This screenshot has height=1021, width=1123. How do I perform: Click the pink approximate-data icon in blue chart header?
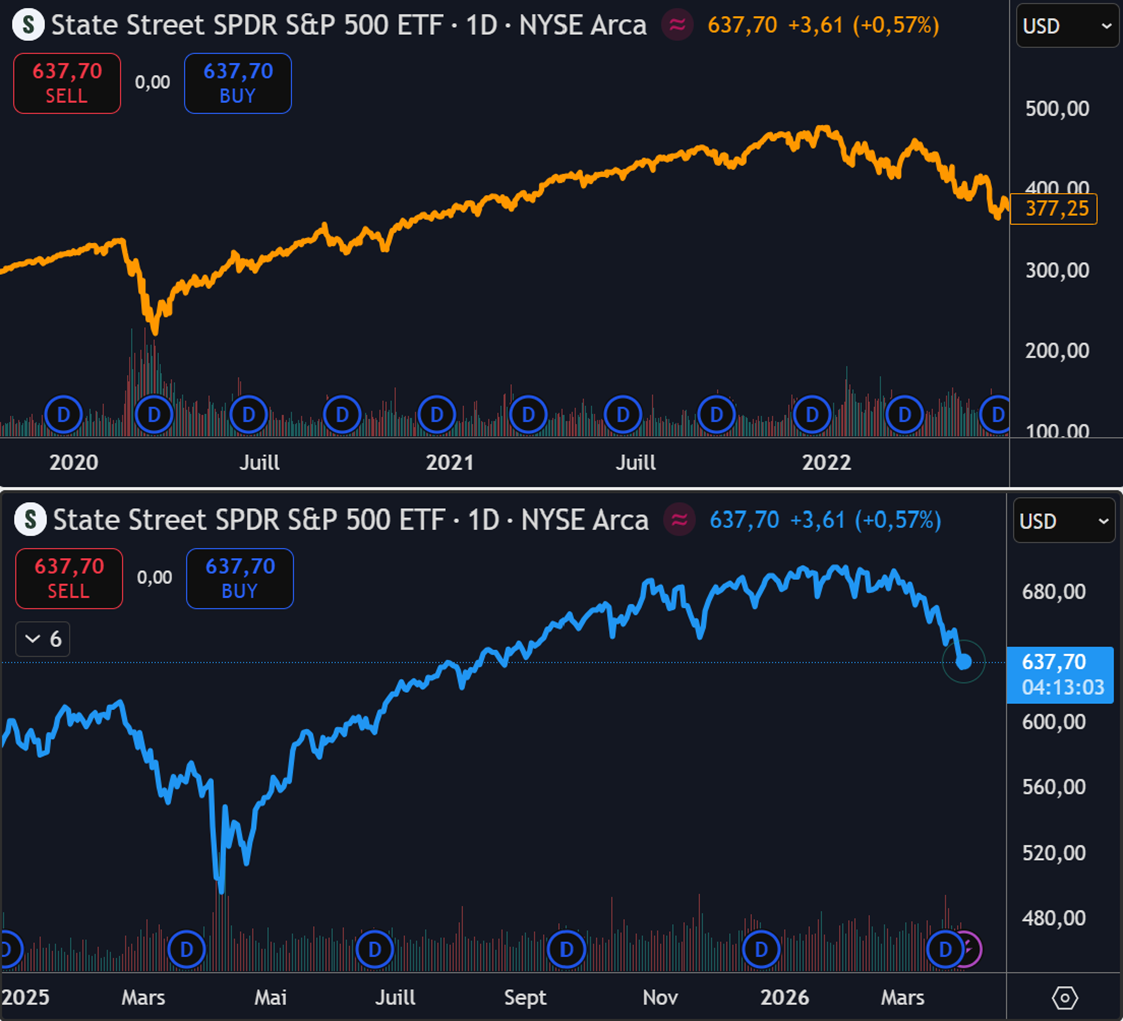tap(679, 520)
